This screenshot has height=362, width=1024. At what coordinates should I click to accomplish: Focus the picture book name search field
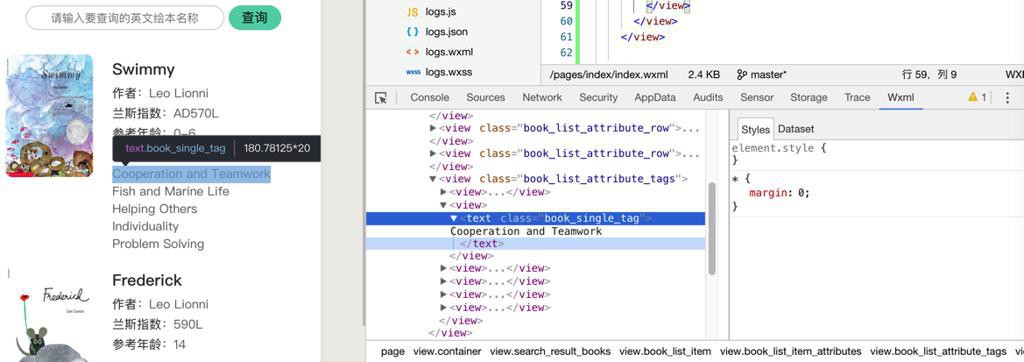125,18
